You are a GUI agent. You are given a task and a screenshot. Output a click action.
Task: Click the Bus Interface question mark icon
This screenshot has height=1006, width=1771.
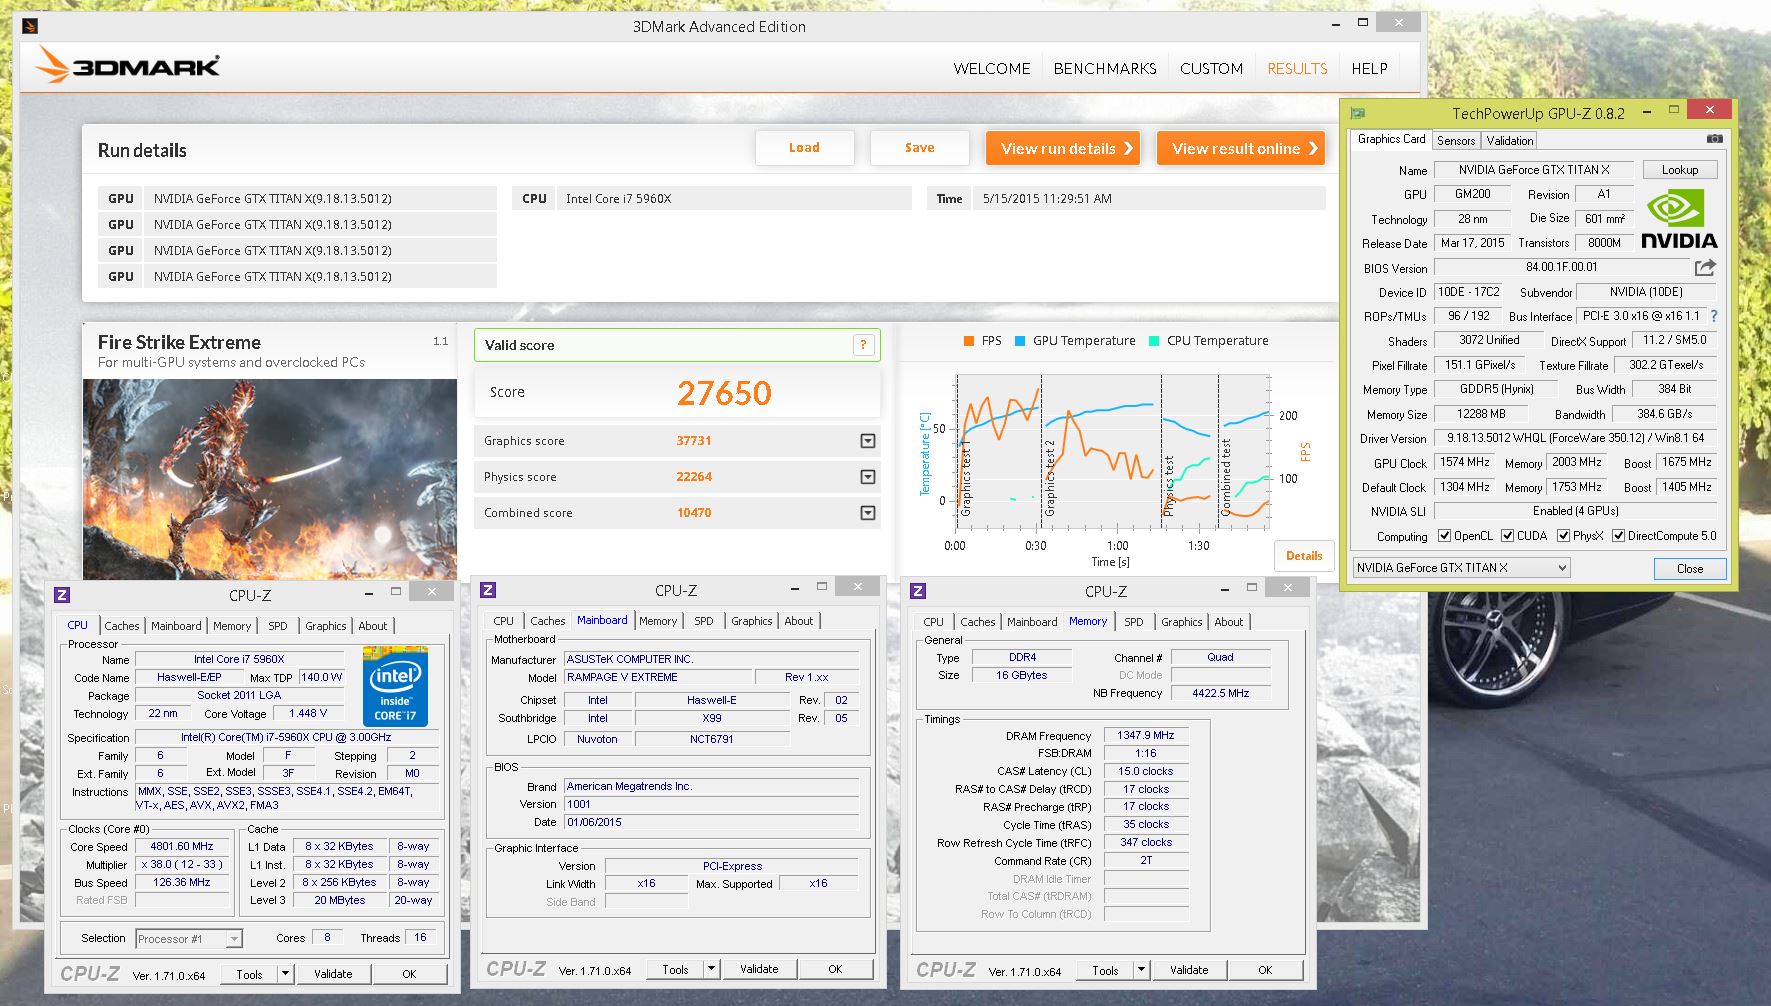[x=1713, y=316]
